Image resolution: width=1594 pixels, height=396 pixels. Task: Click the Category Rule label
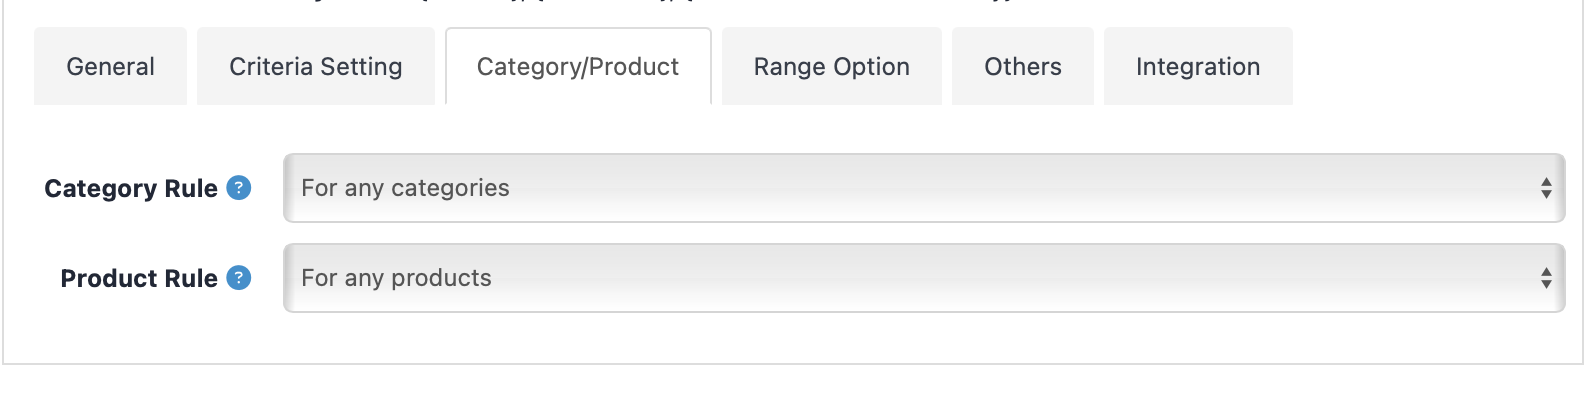click(x=131, y=188)
